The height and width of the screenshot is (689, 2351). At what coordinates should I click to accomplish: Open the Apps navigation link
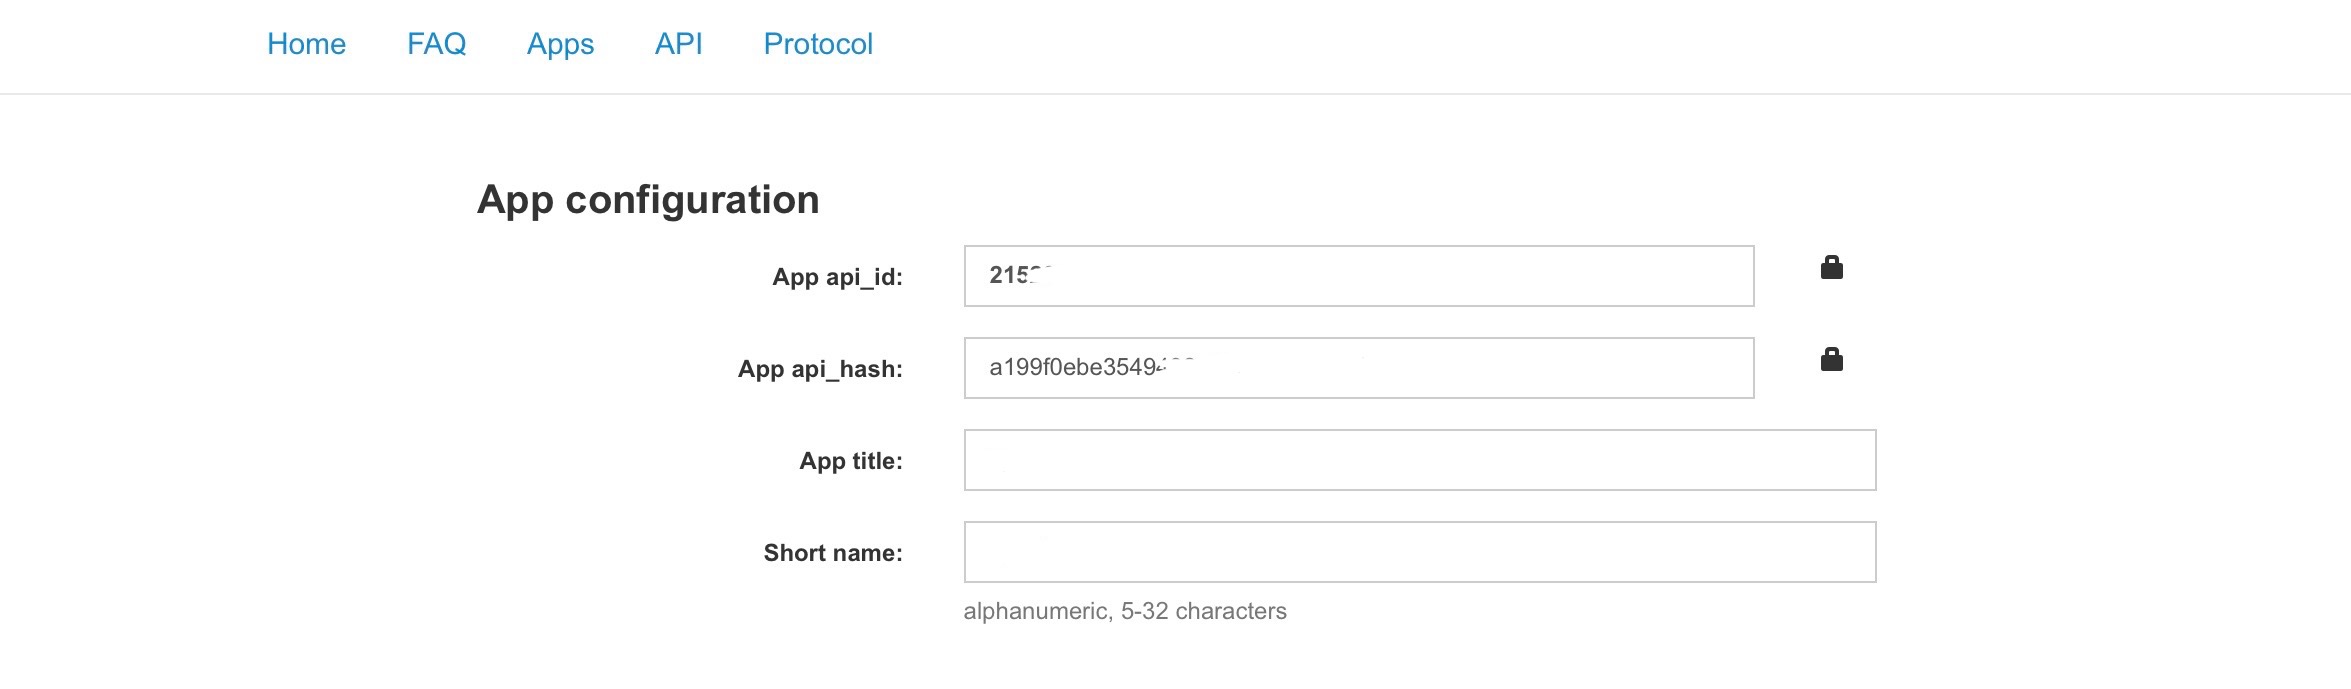[560, 44]
